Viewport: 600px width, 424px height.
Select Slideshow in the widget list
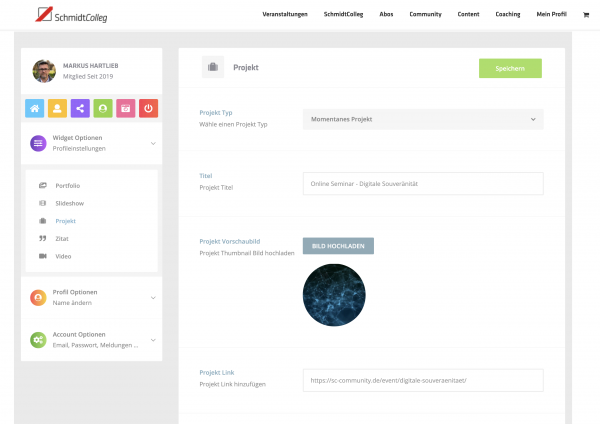pos(69,203)
